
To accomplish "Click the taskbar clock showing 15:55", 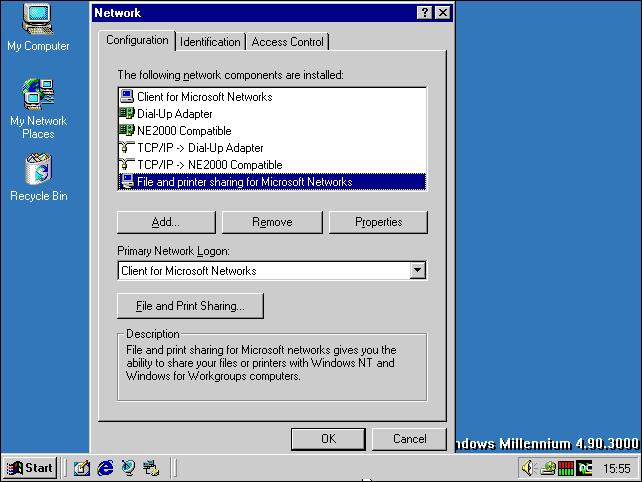I will pyautogui.click(x=617, y=468).
